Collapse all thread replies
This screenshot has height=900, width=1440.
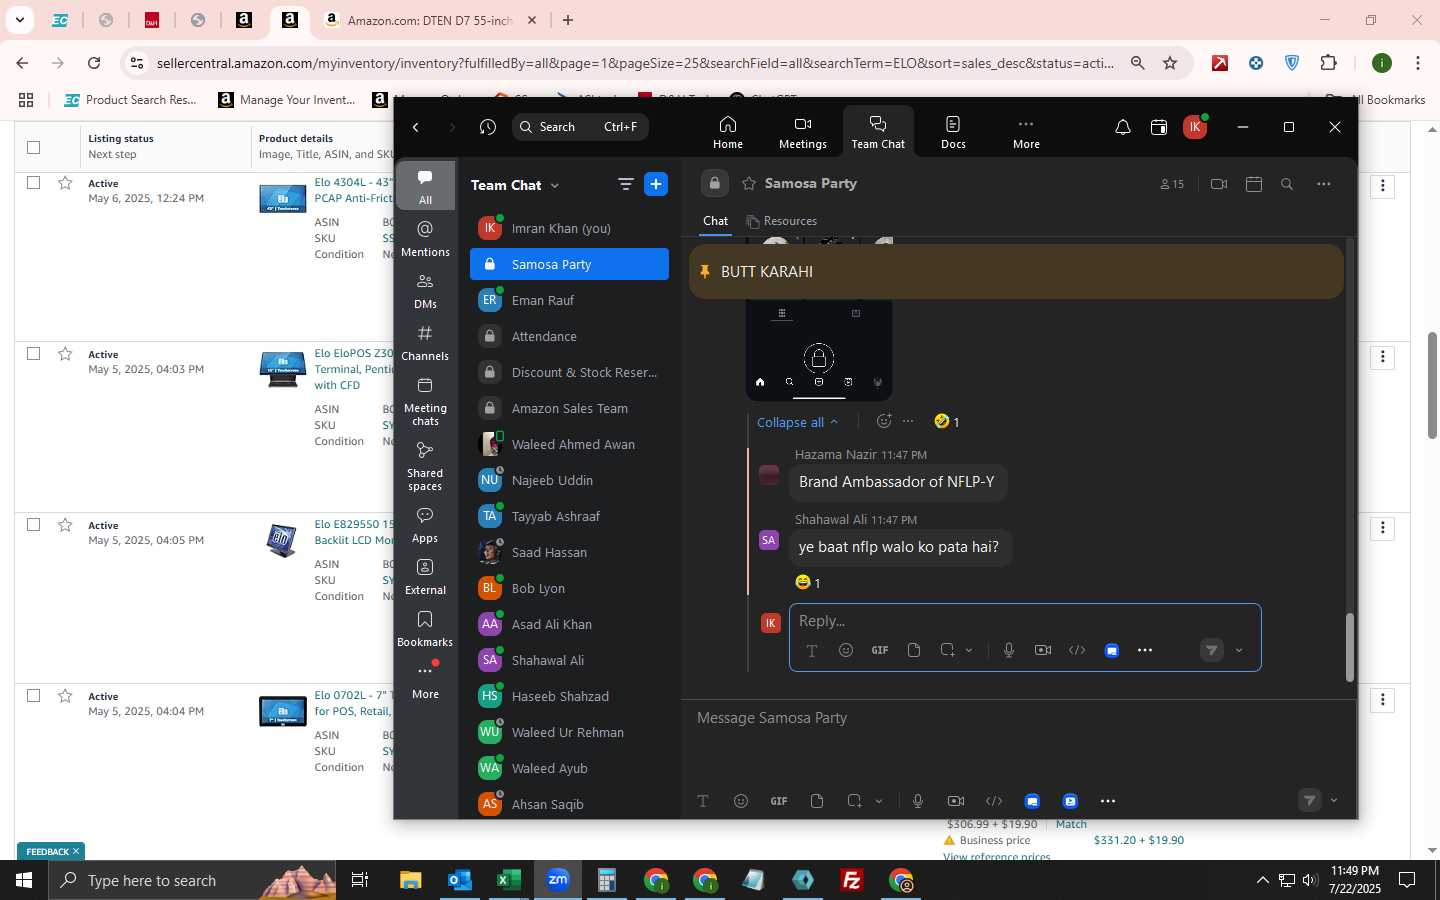[x=797, y=422]
